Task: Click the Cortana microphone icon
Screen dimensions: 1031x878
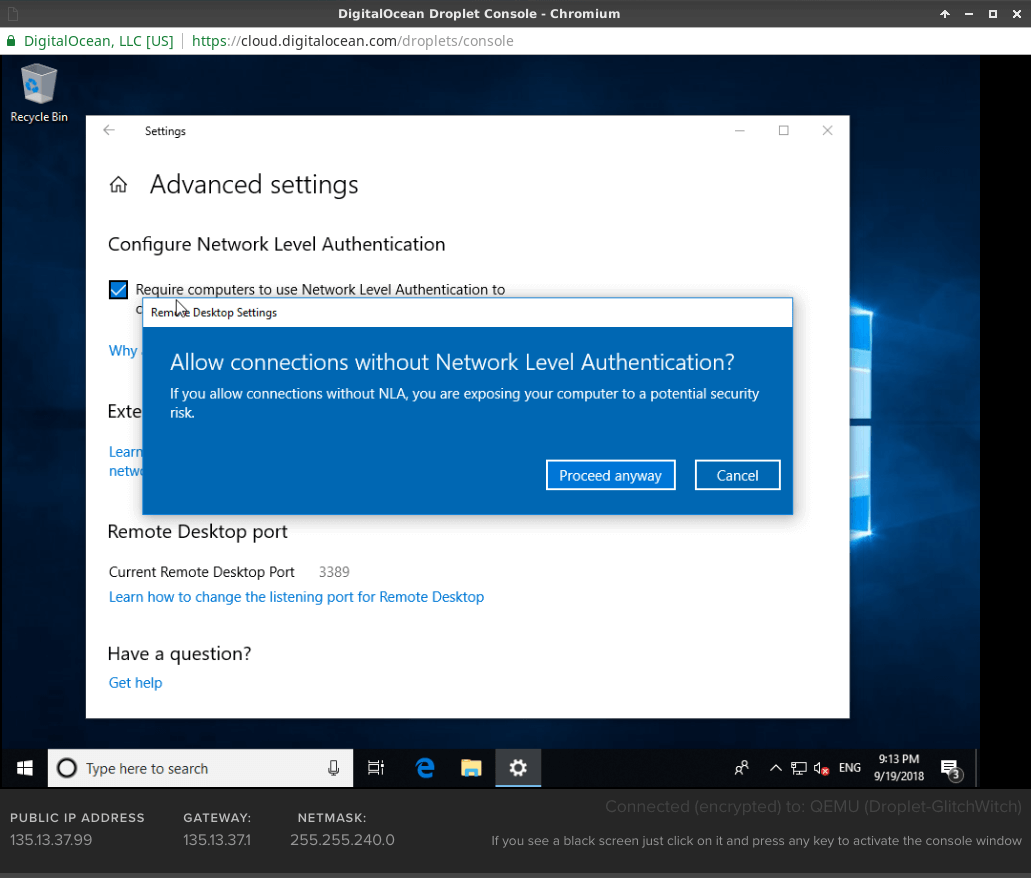Action: [x=333, y=768]
